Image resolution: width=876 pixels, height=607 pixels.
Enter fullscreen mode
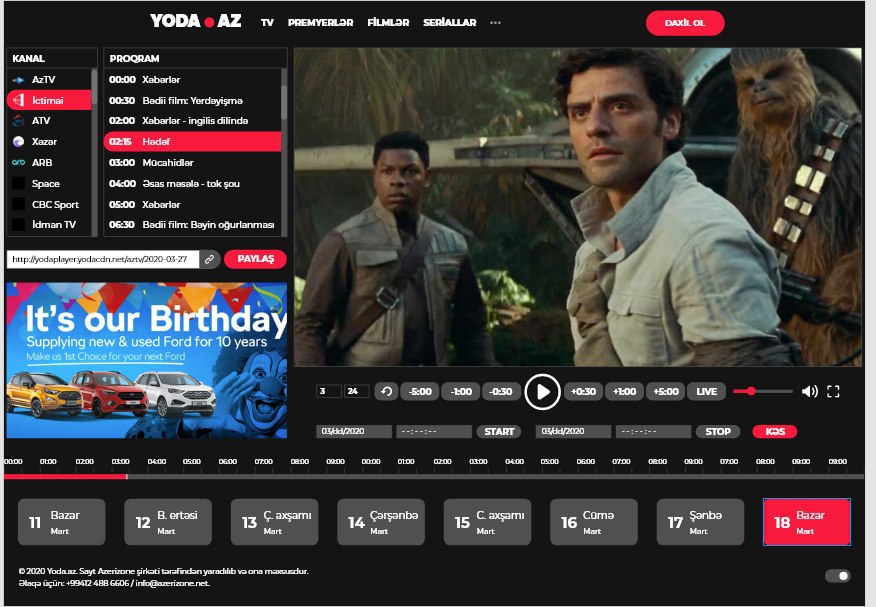[833, 391]
